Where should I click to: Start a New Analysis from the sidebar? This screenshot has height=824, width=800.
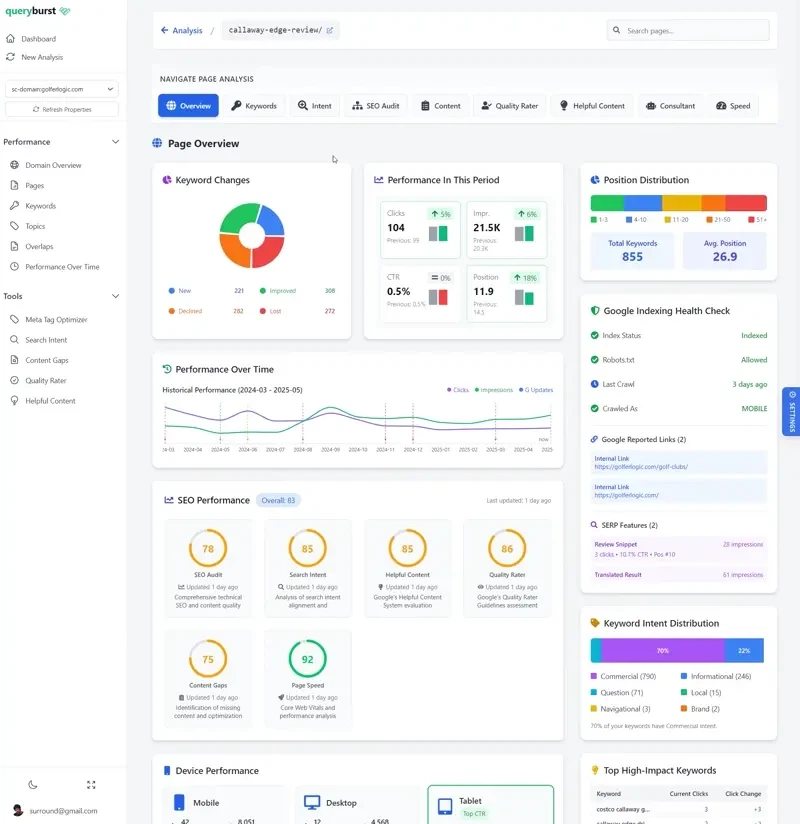tap(35, 57)
